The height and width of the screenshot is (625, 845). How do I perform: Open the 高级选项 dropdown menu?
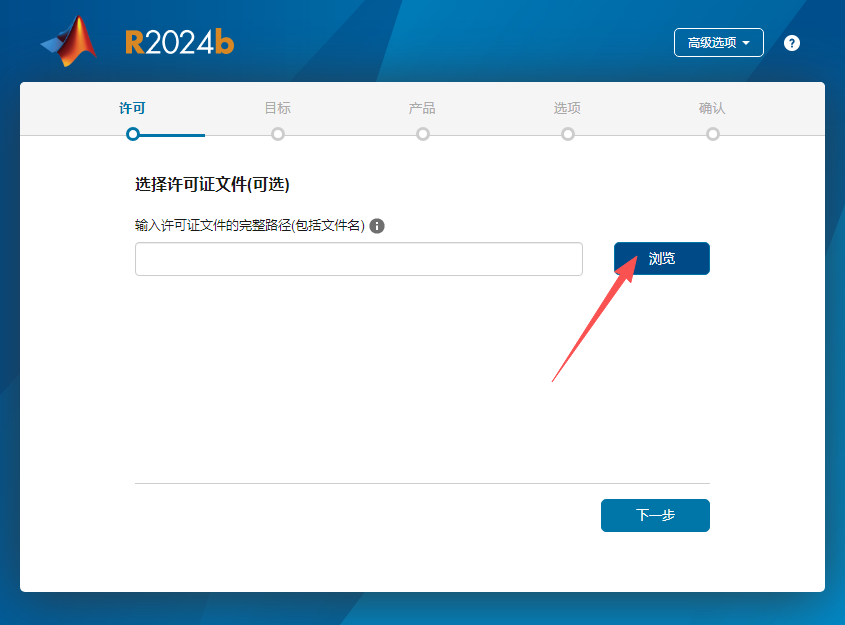coord(718,42)
